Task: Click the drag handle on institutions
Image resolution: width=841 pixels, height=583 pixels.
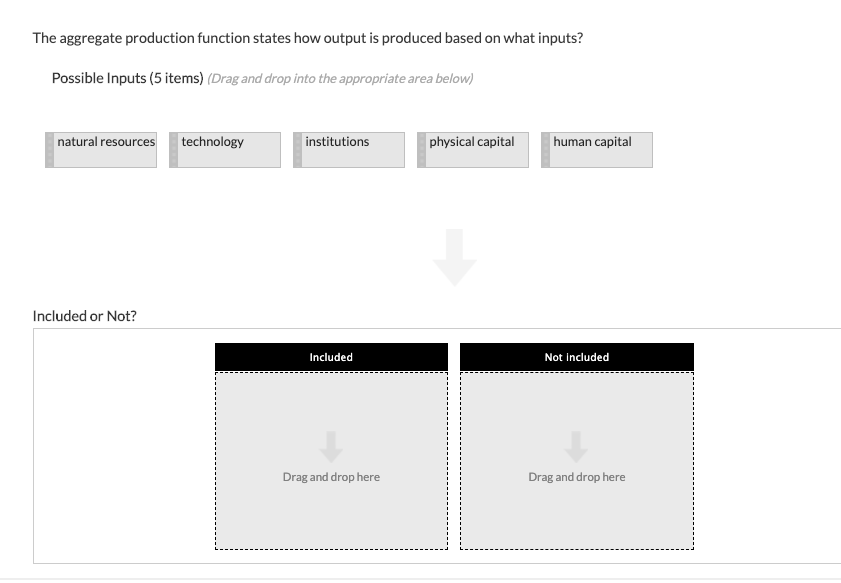Action: (296, 149)
